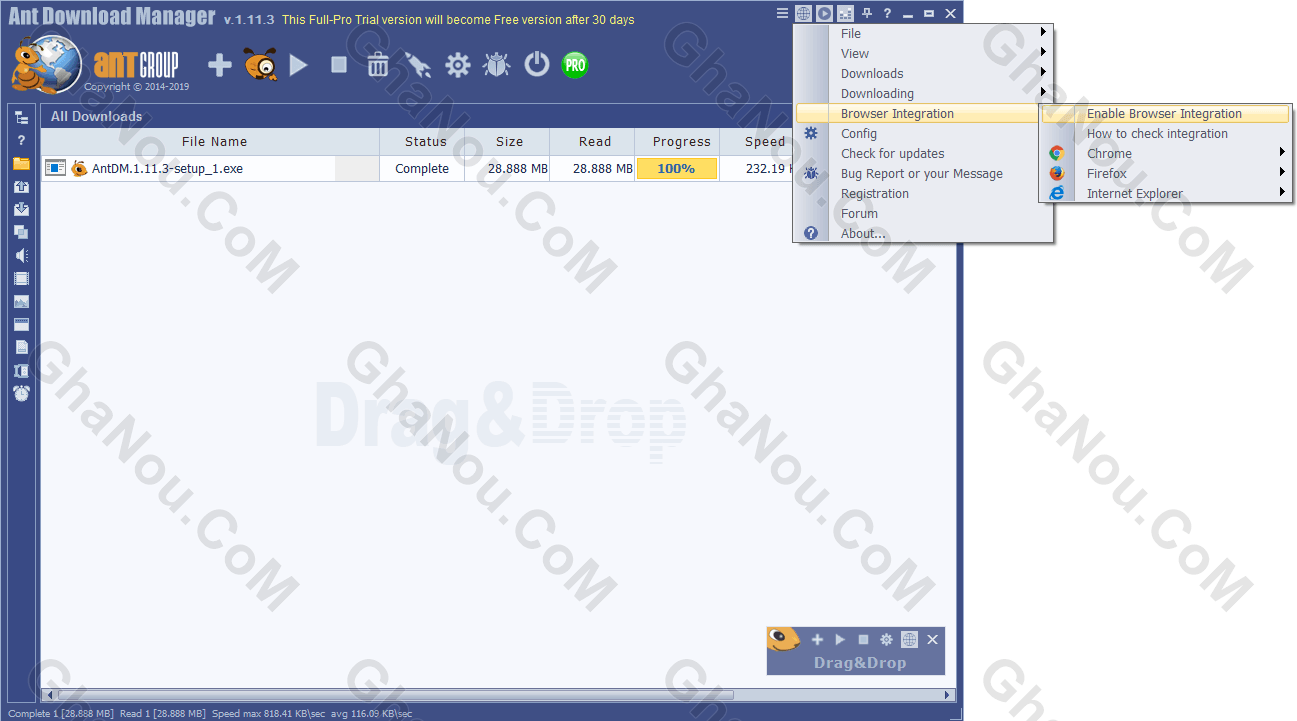Click the power shutdown icon in toolbar
The width and height of the screenshot is (1297, 721).
coord(537,65)
